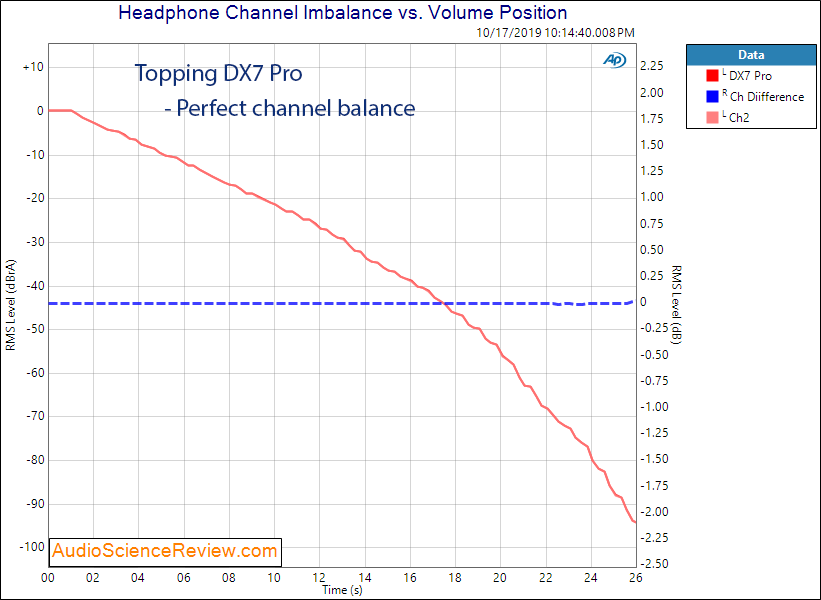Click the '-60' tick on the dBrA axis
Image resolution: width=821 pixels, height=600 pixels.
(x=35, y=373)
